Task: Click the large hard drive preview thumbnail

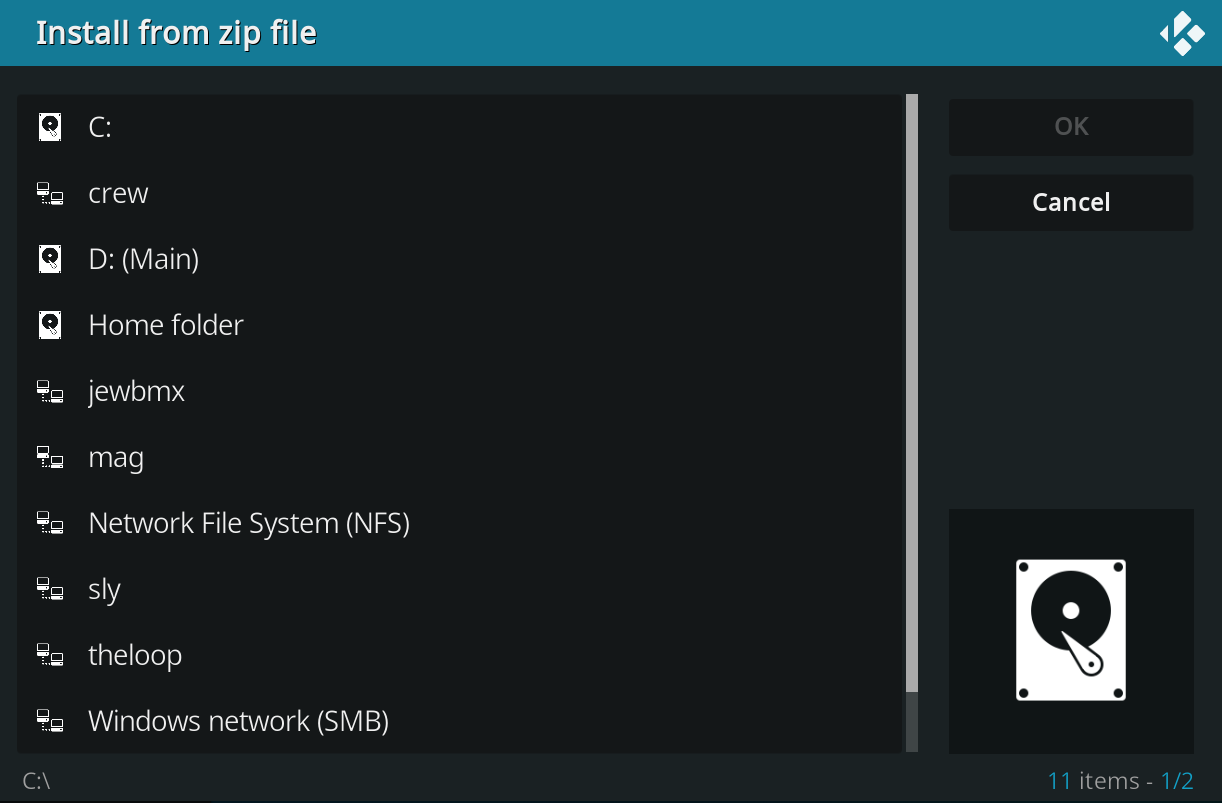Action: [x=1071, y=631]
